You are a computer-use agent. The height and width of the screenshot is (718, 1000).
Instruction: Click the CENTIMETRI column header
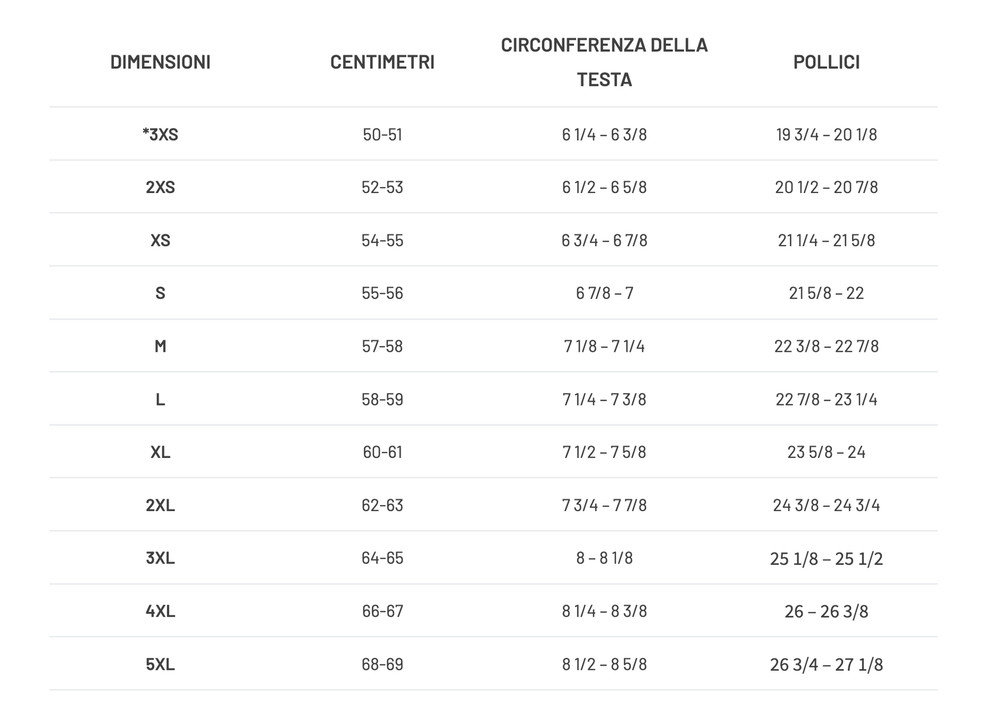(382, 62)
